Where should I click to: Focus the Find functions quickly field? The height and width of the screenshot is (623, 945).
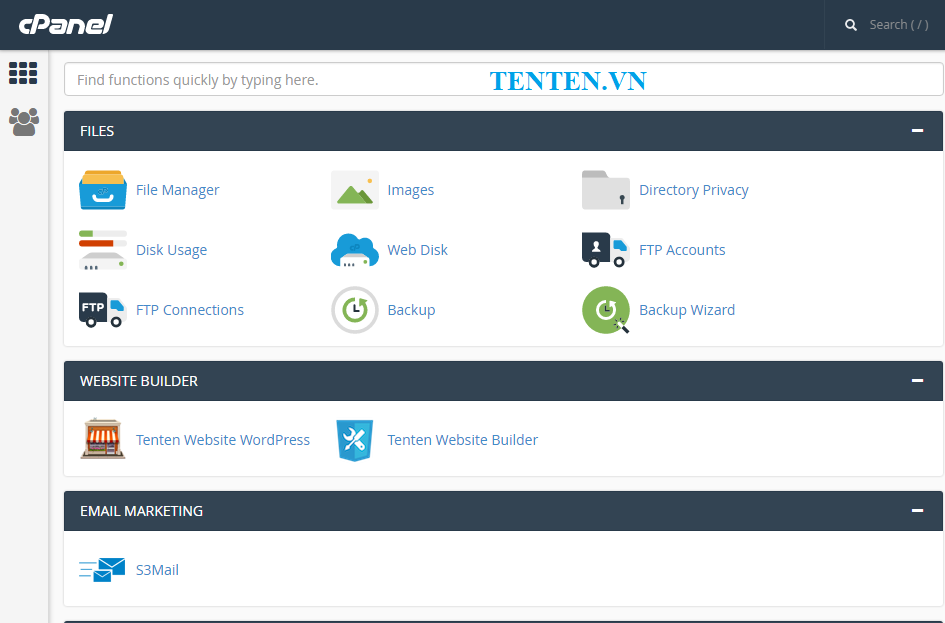[503, 79]
